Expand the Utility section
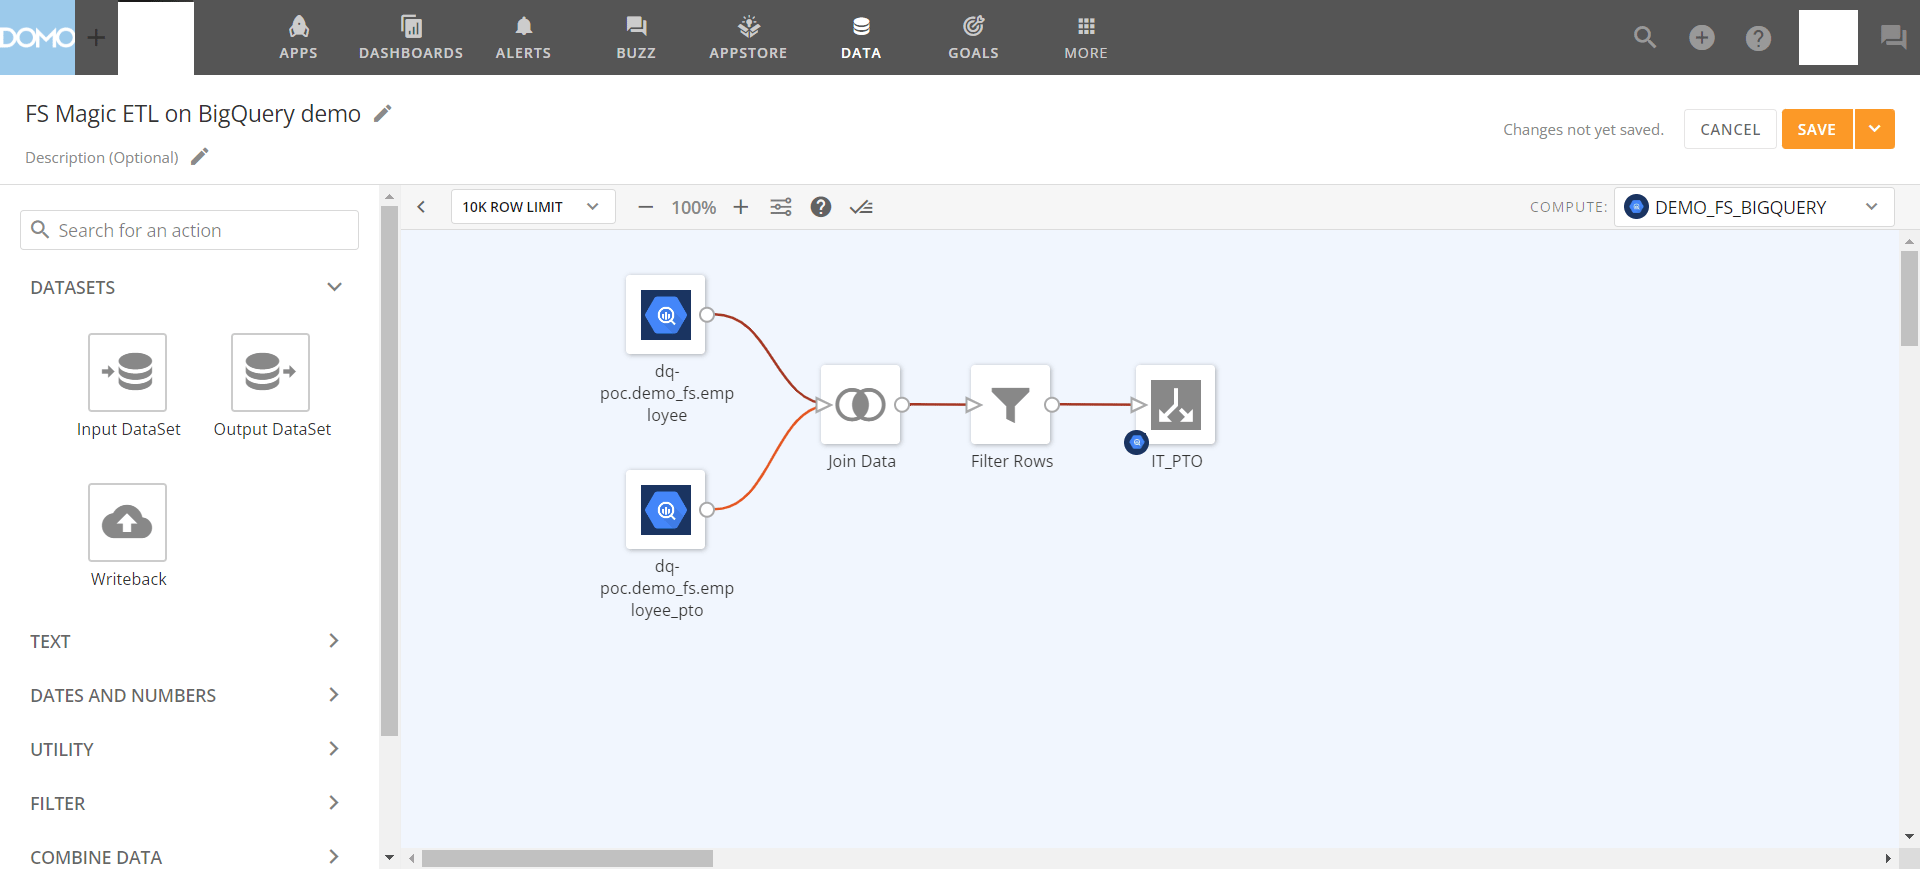 click(x=185, y=749)
